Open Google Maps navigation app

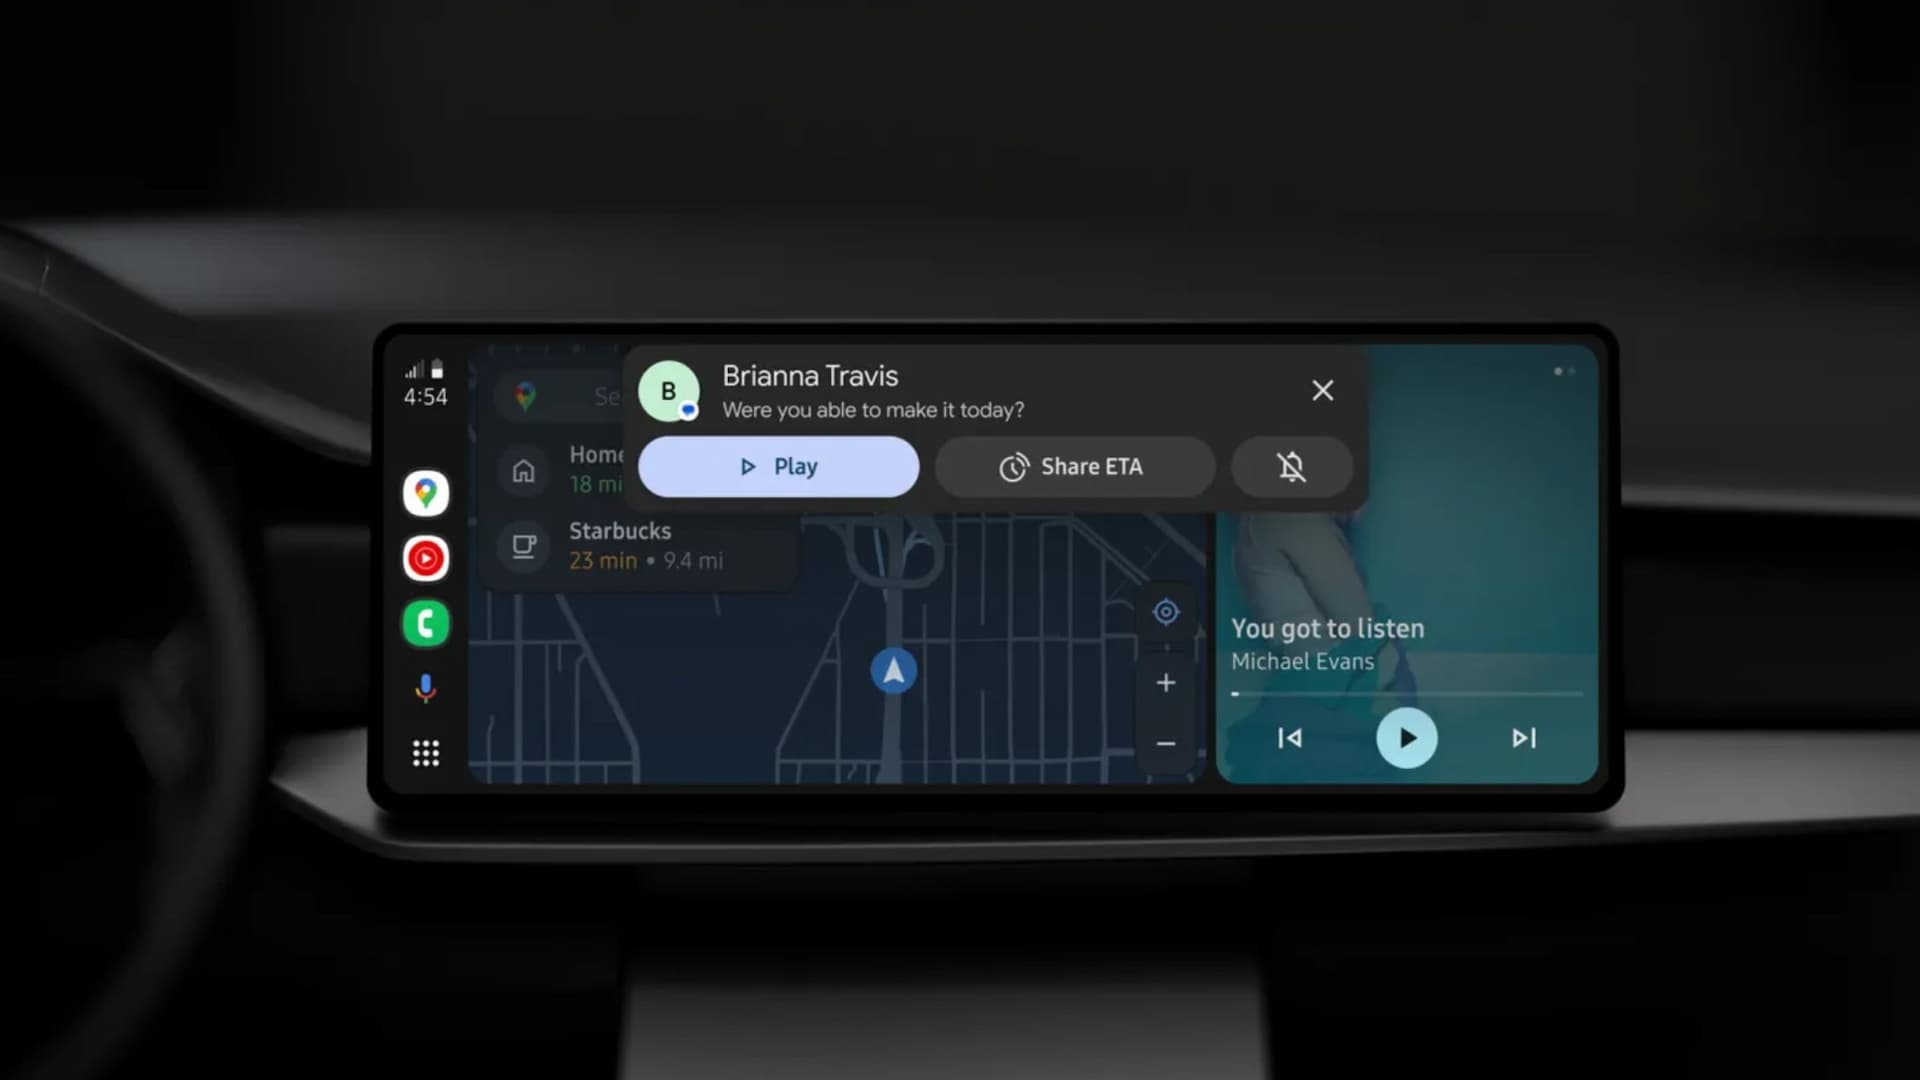[x=426, y=493]
